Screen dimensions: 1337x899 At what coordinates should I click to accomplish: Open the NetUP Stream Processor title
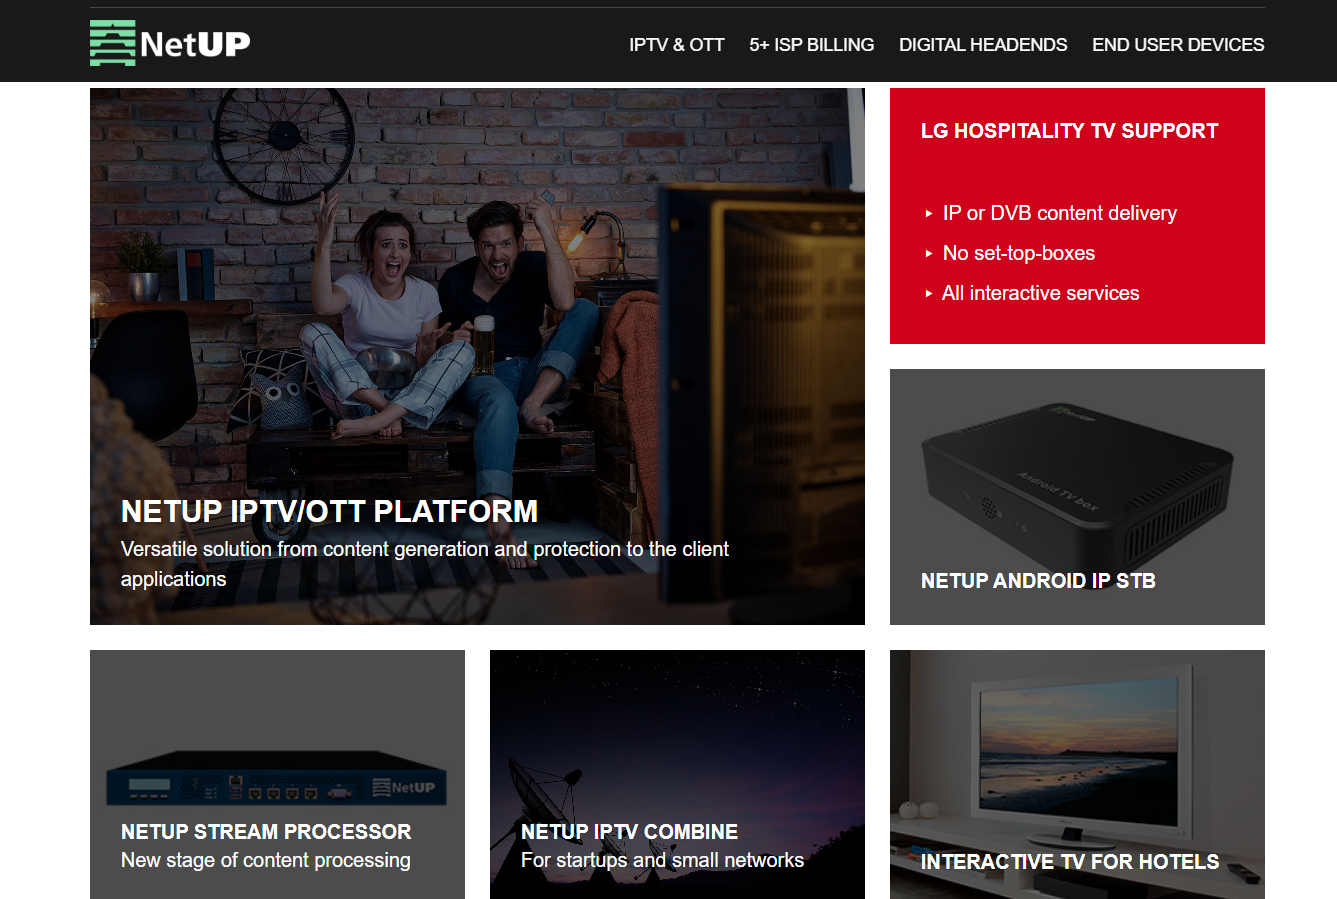click(266, 832)
